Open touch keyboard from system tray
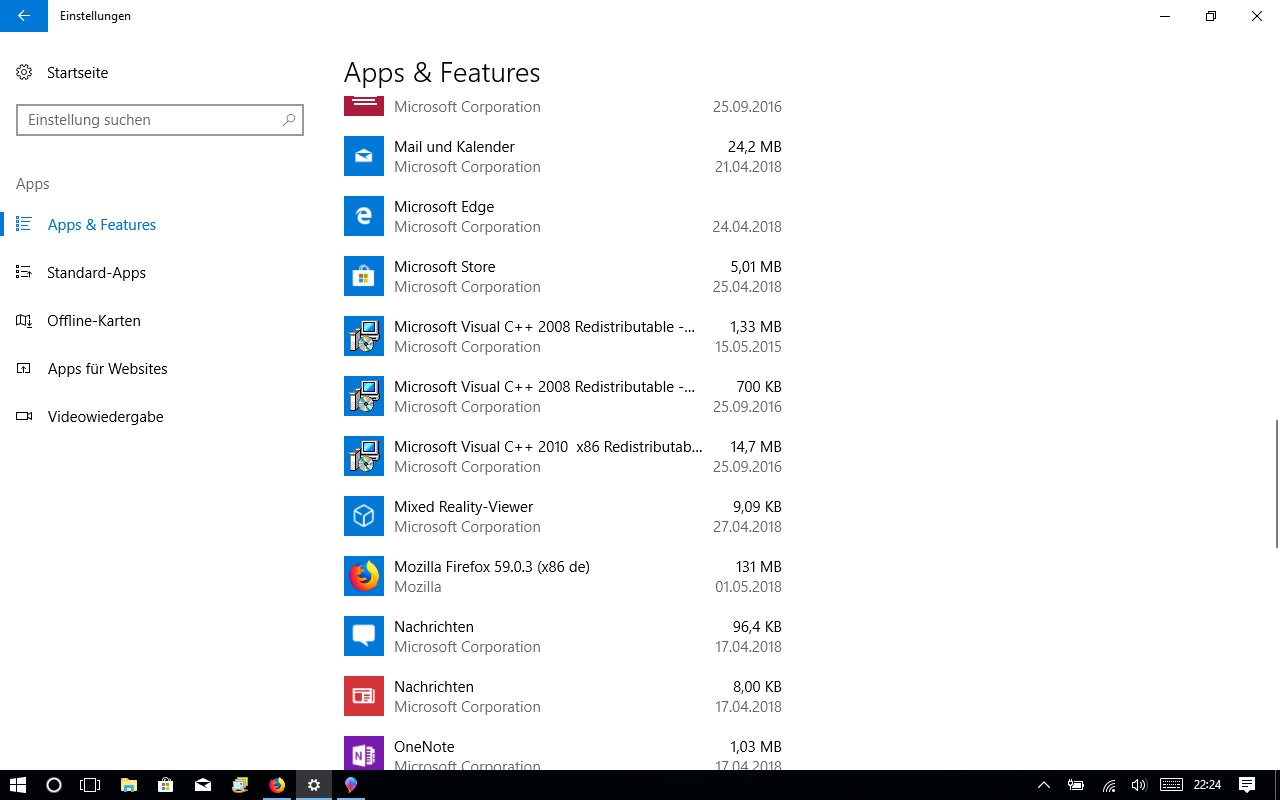1280x800 pixels. click(1172, 785)
